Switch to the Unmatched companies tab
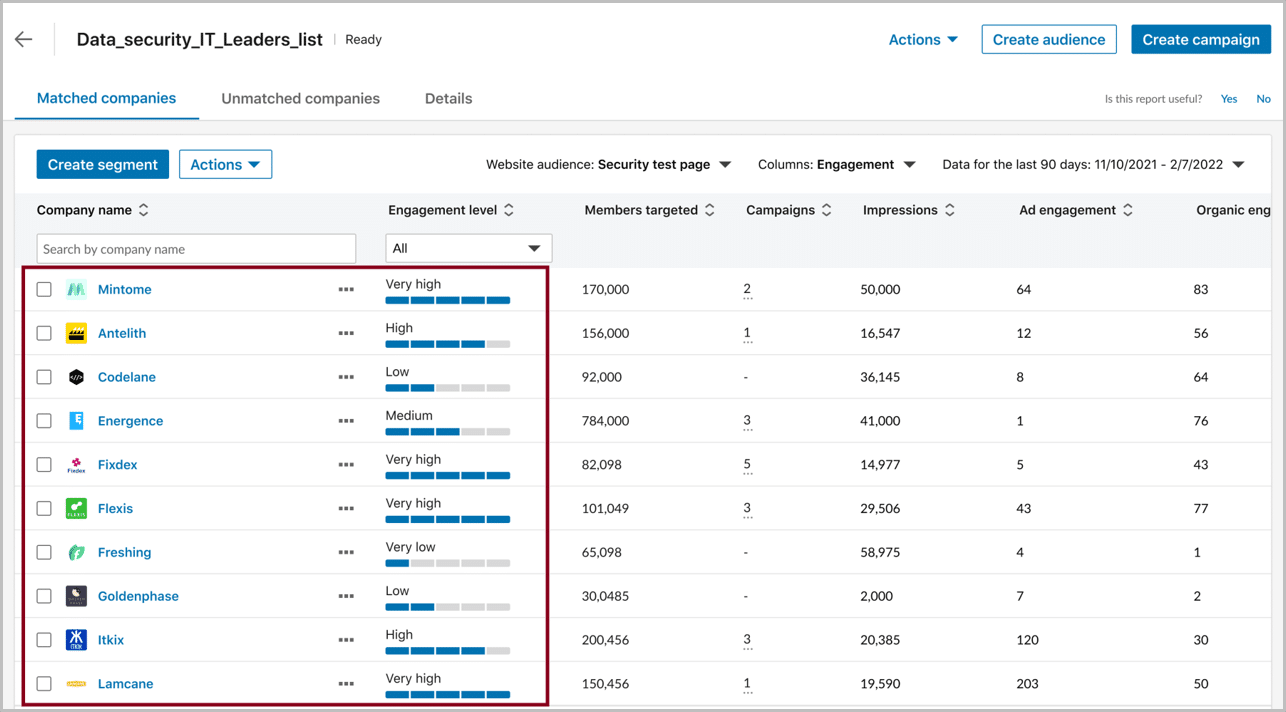The image size is (1286, 712). [300, 98]
